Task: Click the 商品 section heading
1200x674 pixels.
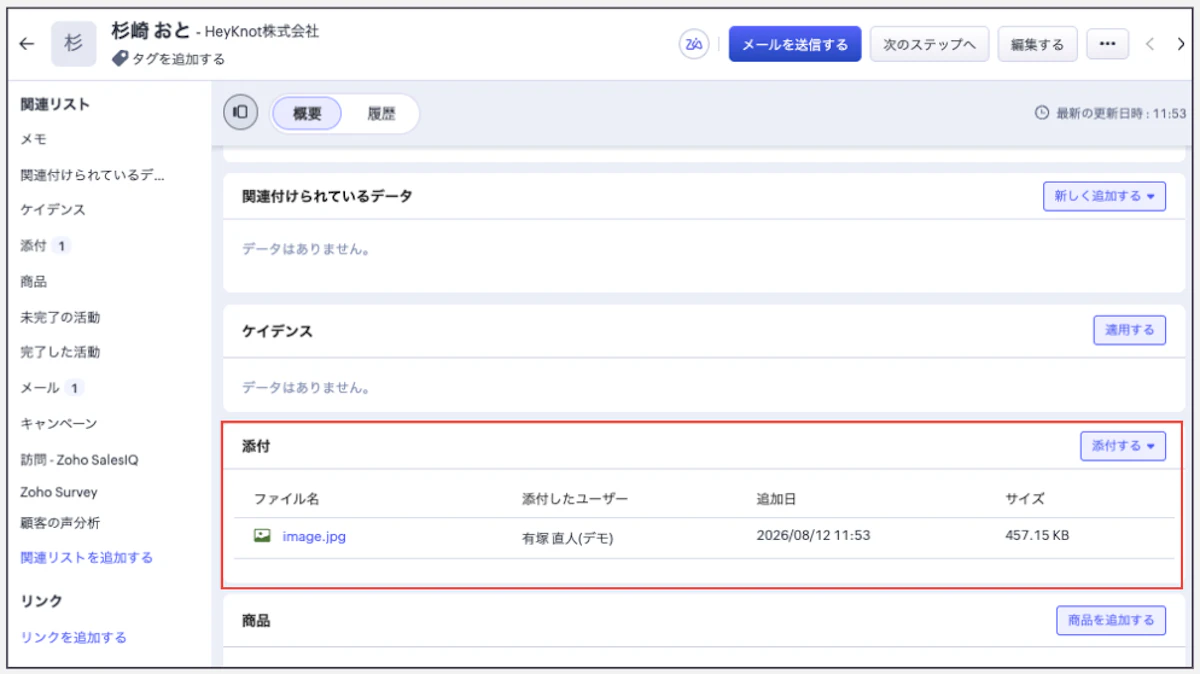Action: pos(256,621)
